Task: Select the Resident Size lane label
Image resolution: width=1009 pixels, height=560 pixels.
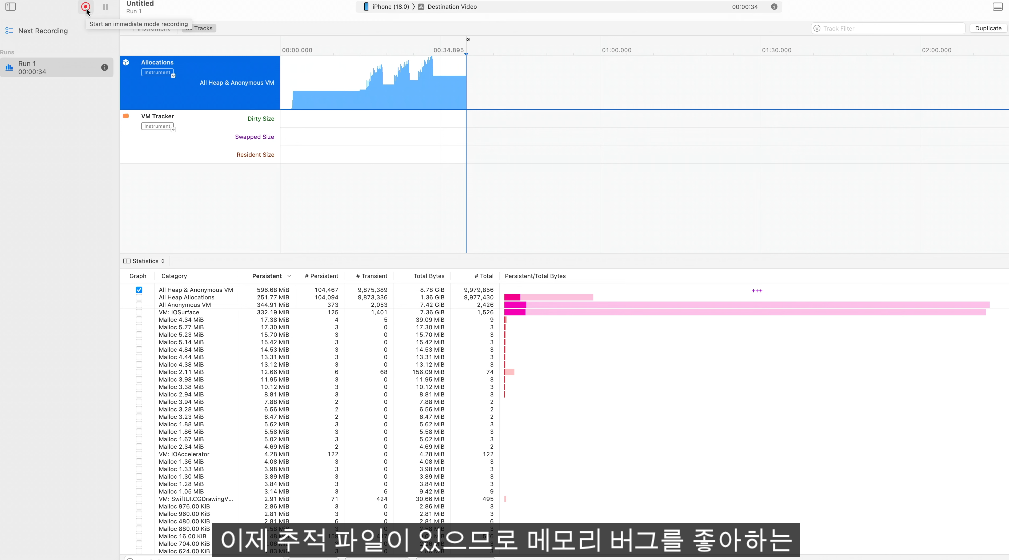Action: (x=255, y=155)
